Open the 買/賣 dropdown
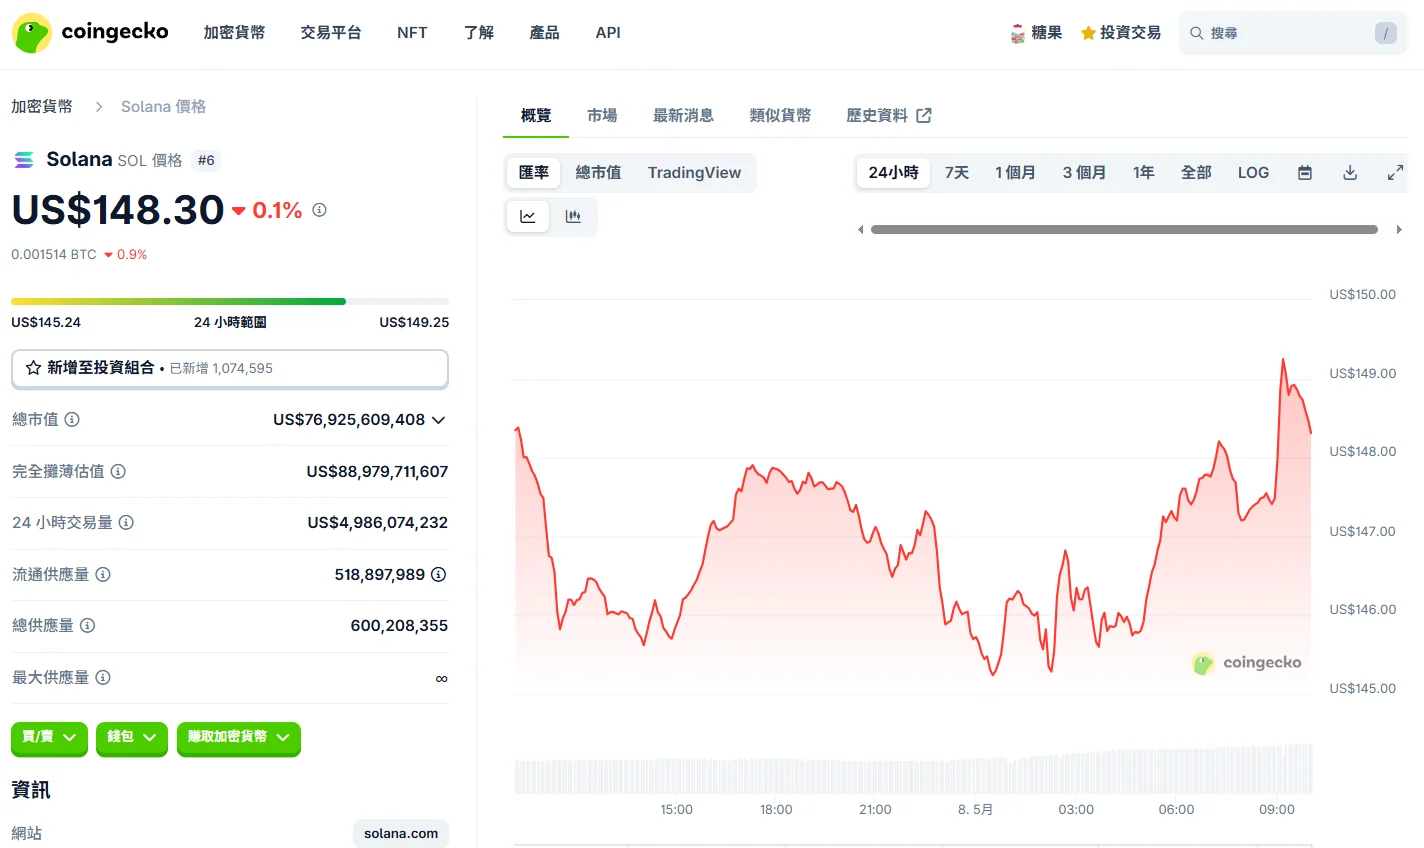 click(49, 737)
